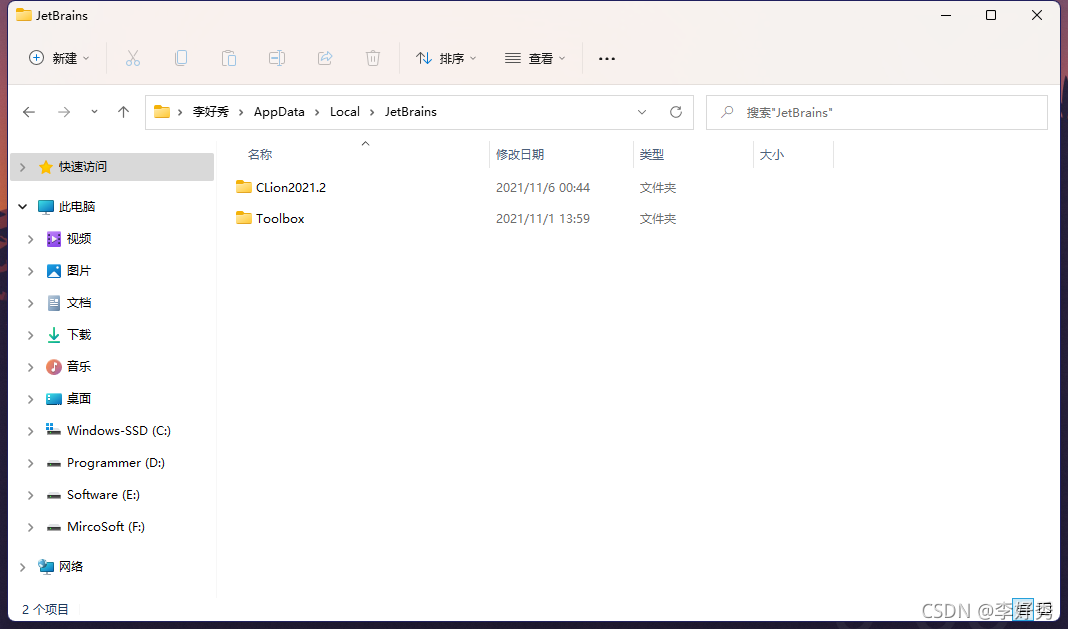Click the Delete trash icon
The width and height of the screenshot is (1068, 629).
click(373, 59)
